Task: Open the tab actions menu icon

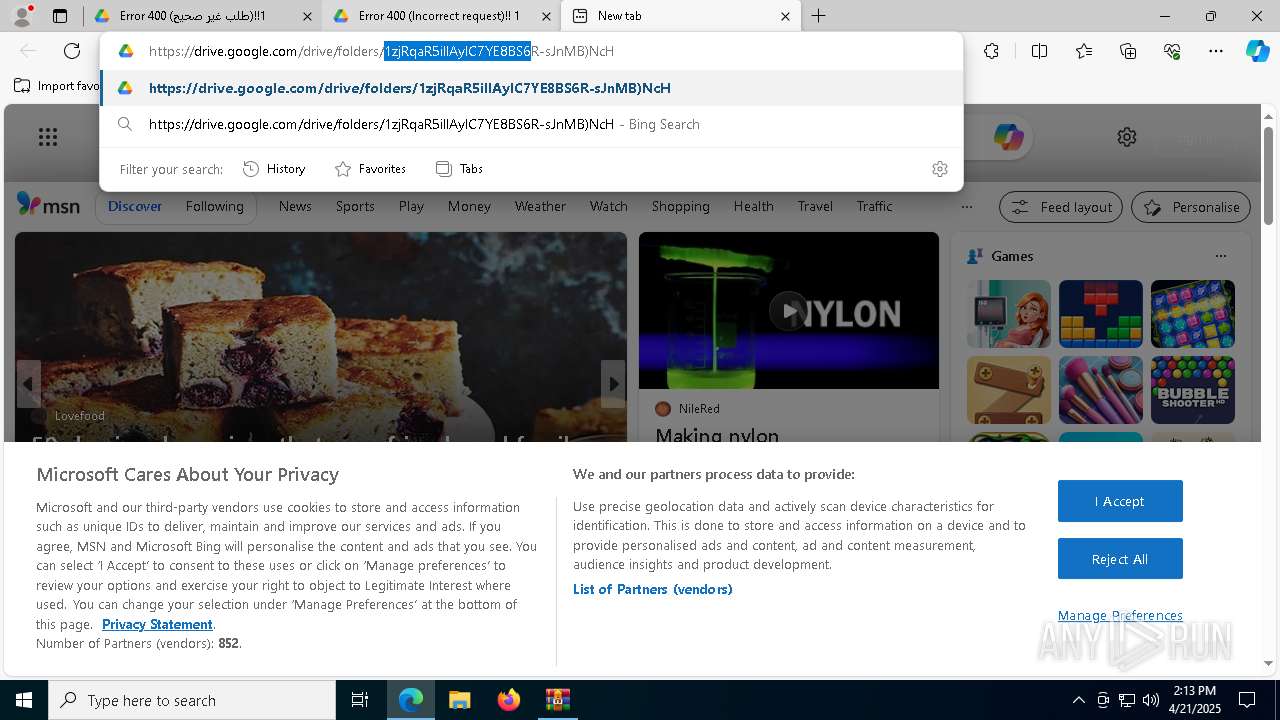Action: [x=60, y=16]
